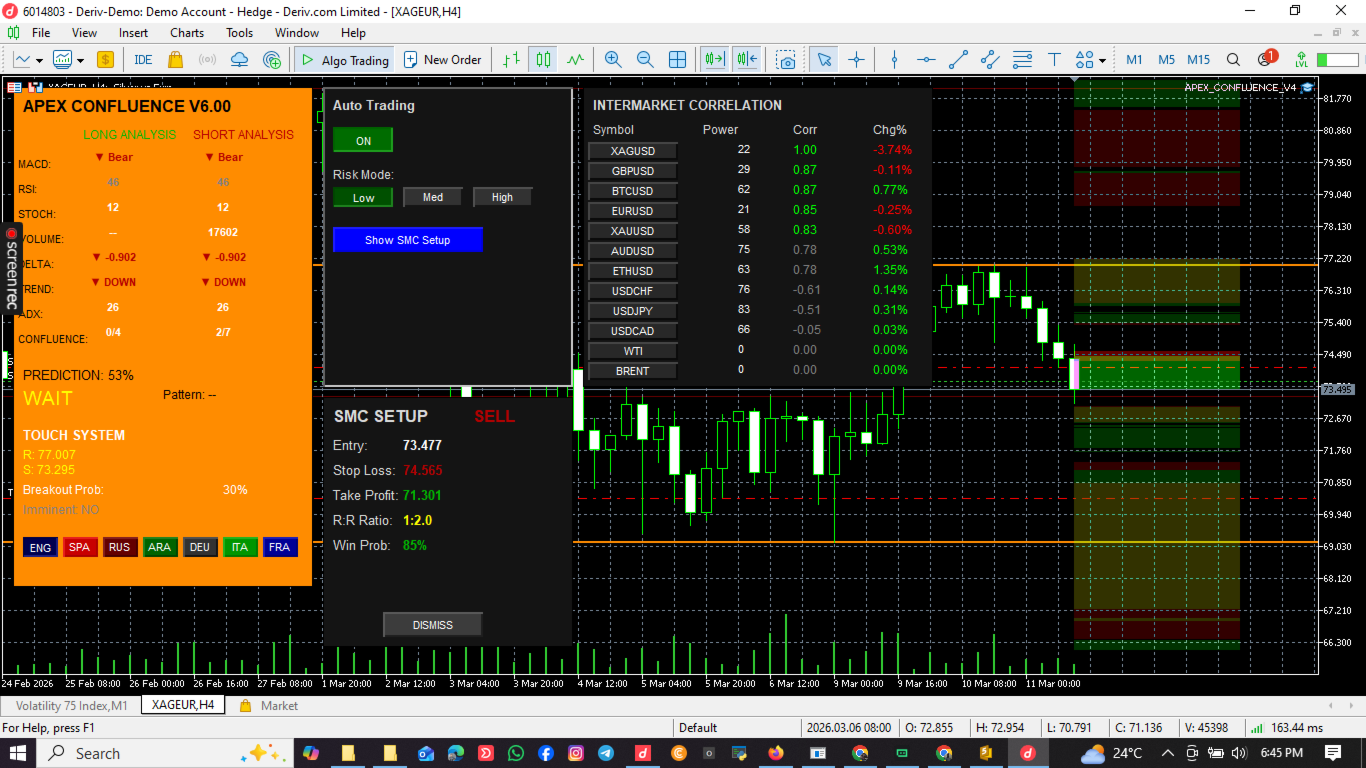Select the Fibonacci retracement tool
Image resolution: width=1366 pixels, height=768 pixels.
click(1022, 60)
